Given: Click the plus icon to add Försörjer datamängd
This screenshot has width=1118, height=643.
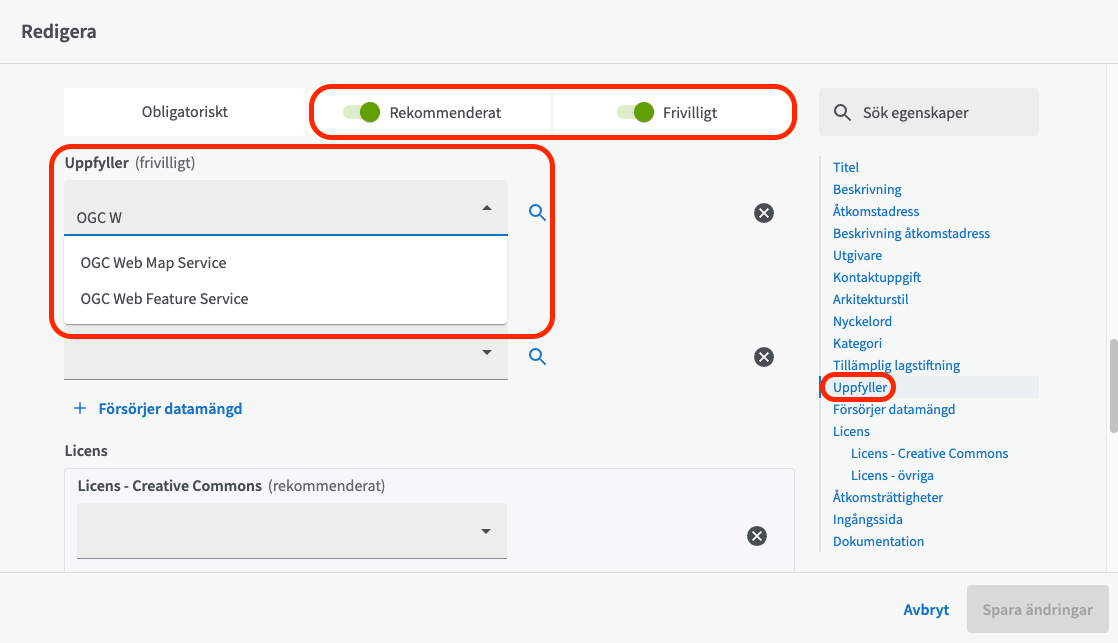Looking at the screenshot, I should pyautogui.click(x=80, y=409).
